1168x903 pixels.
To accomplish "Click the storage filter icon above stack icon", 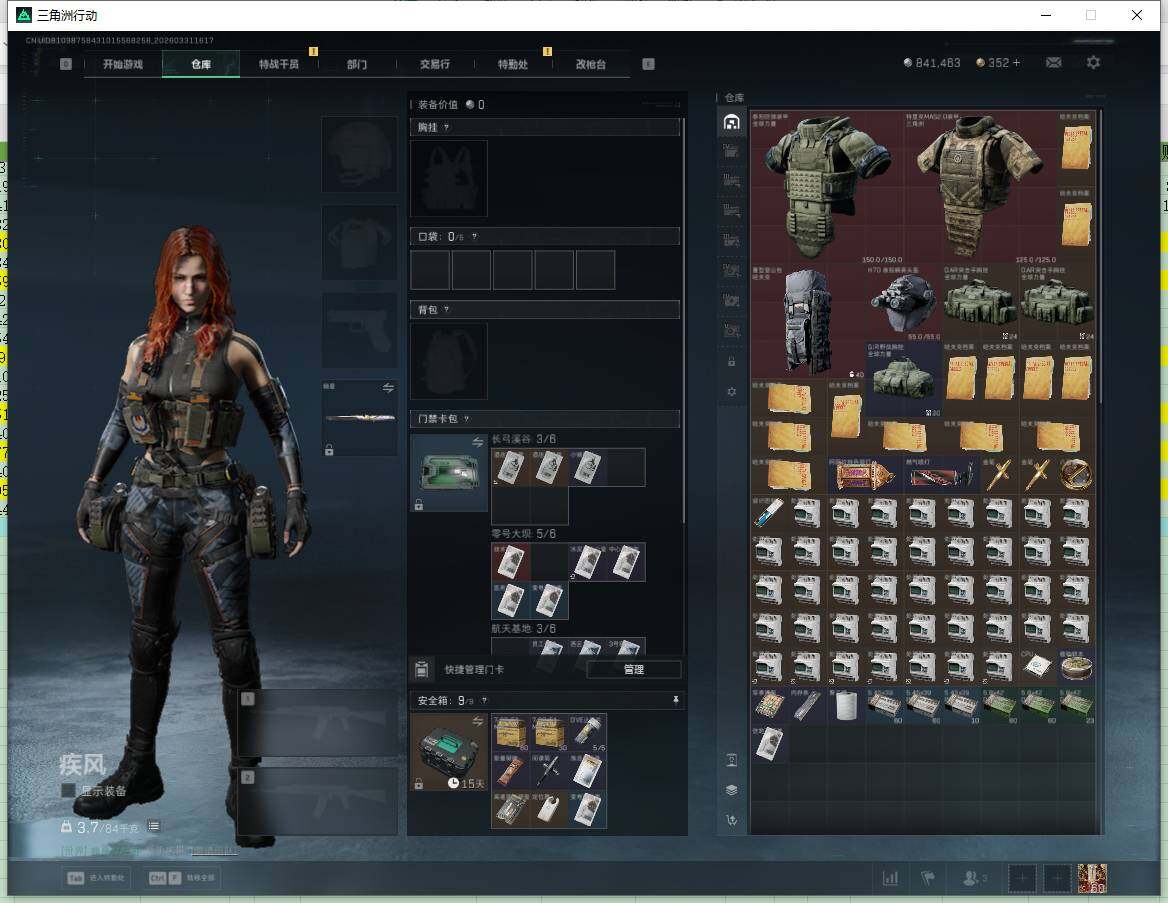I will (731, 760).
